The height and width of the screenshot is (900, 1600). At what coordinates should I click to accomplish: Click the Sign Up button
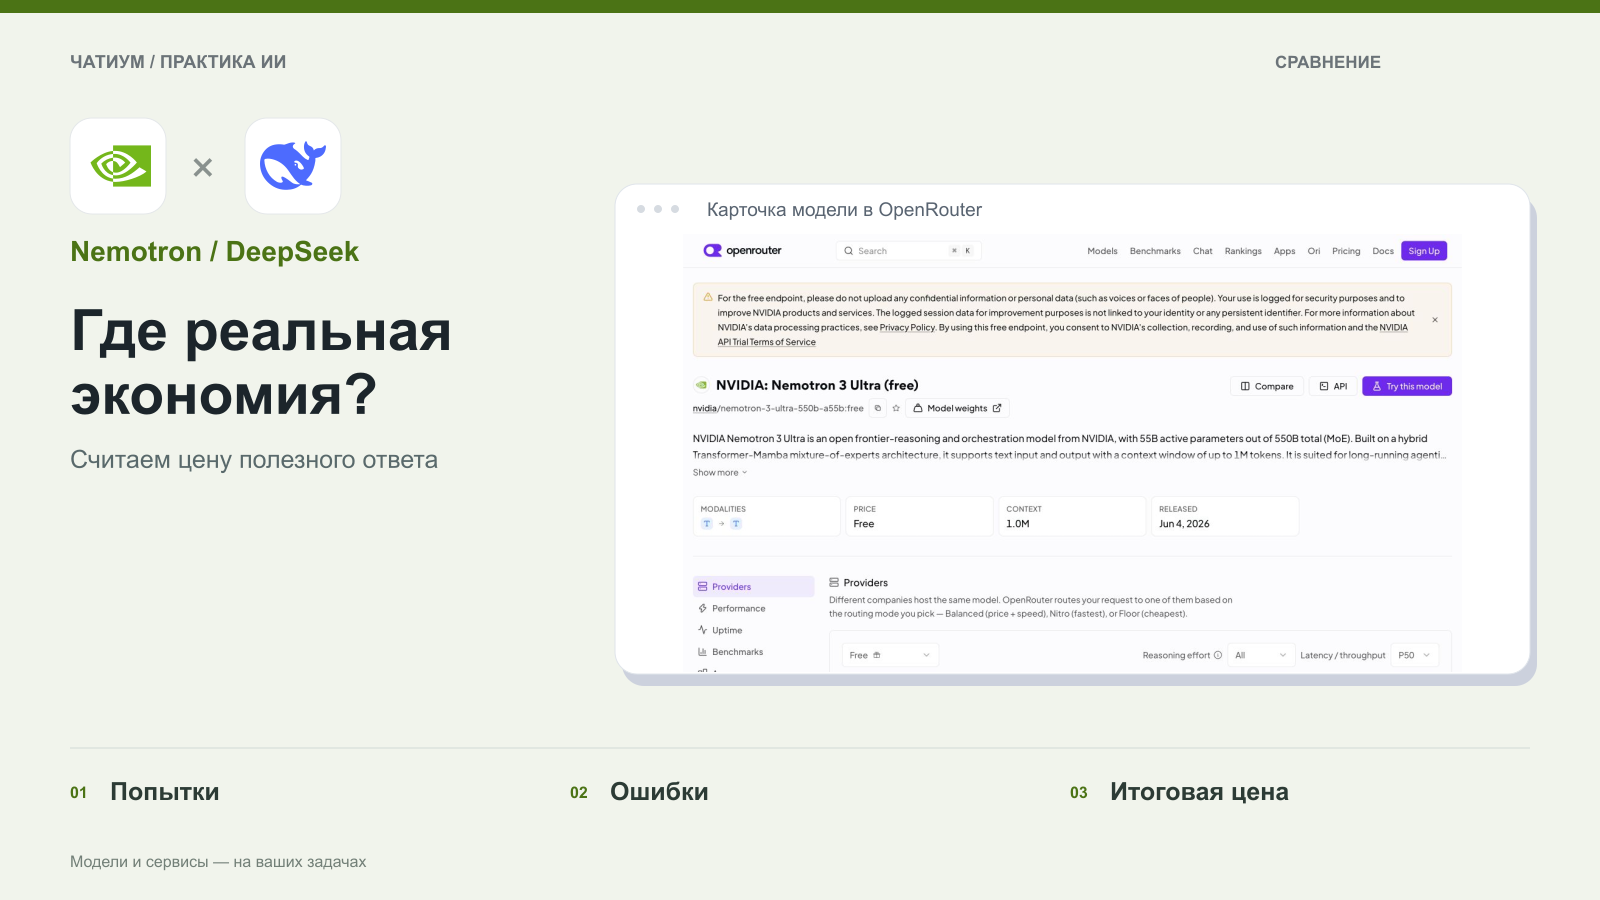pyautogui.click(x=1424, y=251)
